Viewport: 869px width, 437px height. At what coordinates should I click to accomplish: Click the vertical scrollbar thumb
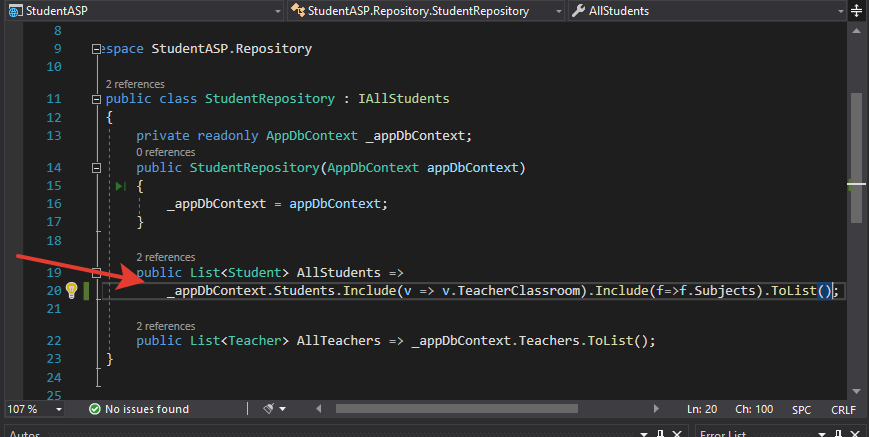click(856, 158)
